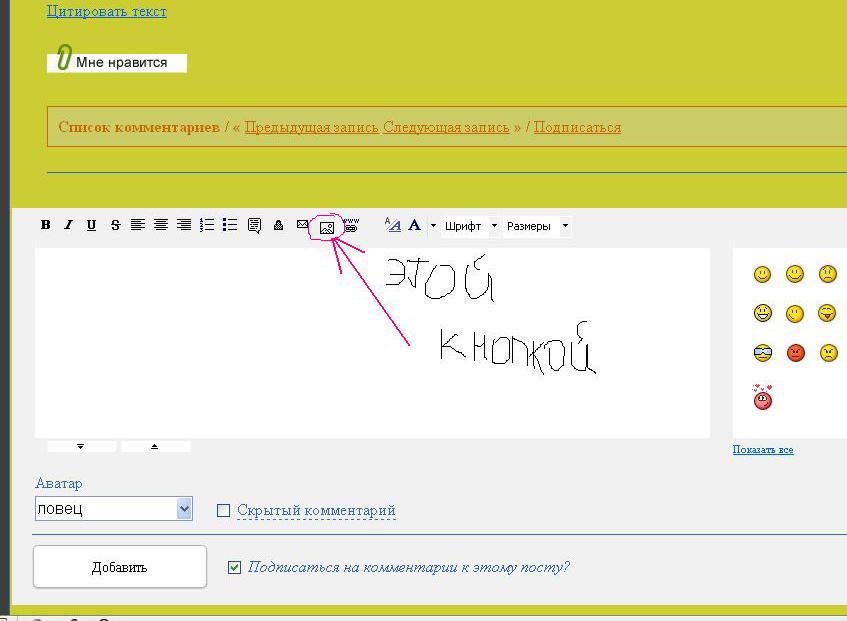Insert a numbered list
The image size is (847, 621).
pos(207,225)
